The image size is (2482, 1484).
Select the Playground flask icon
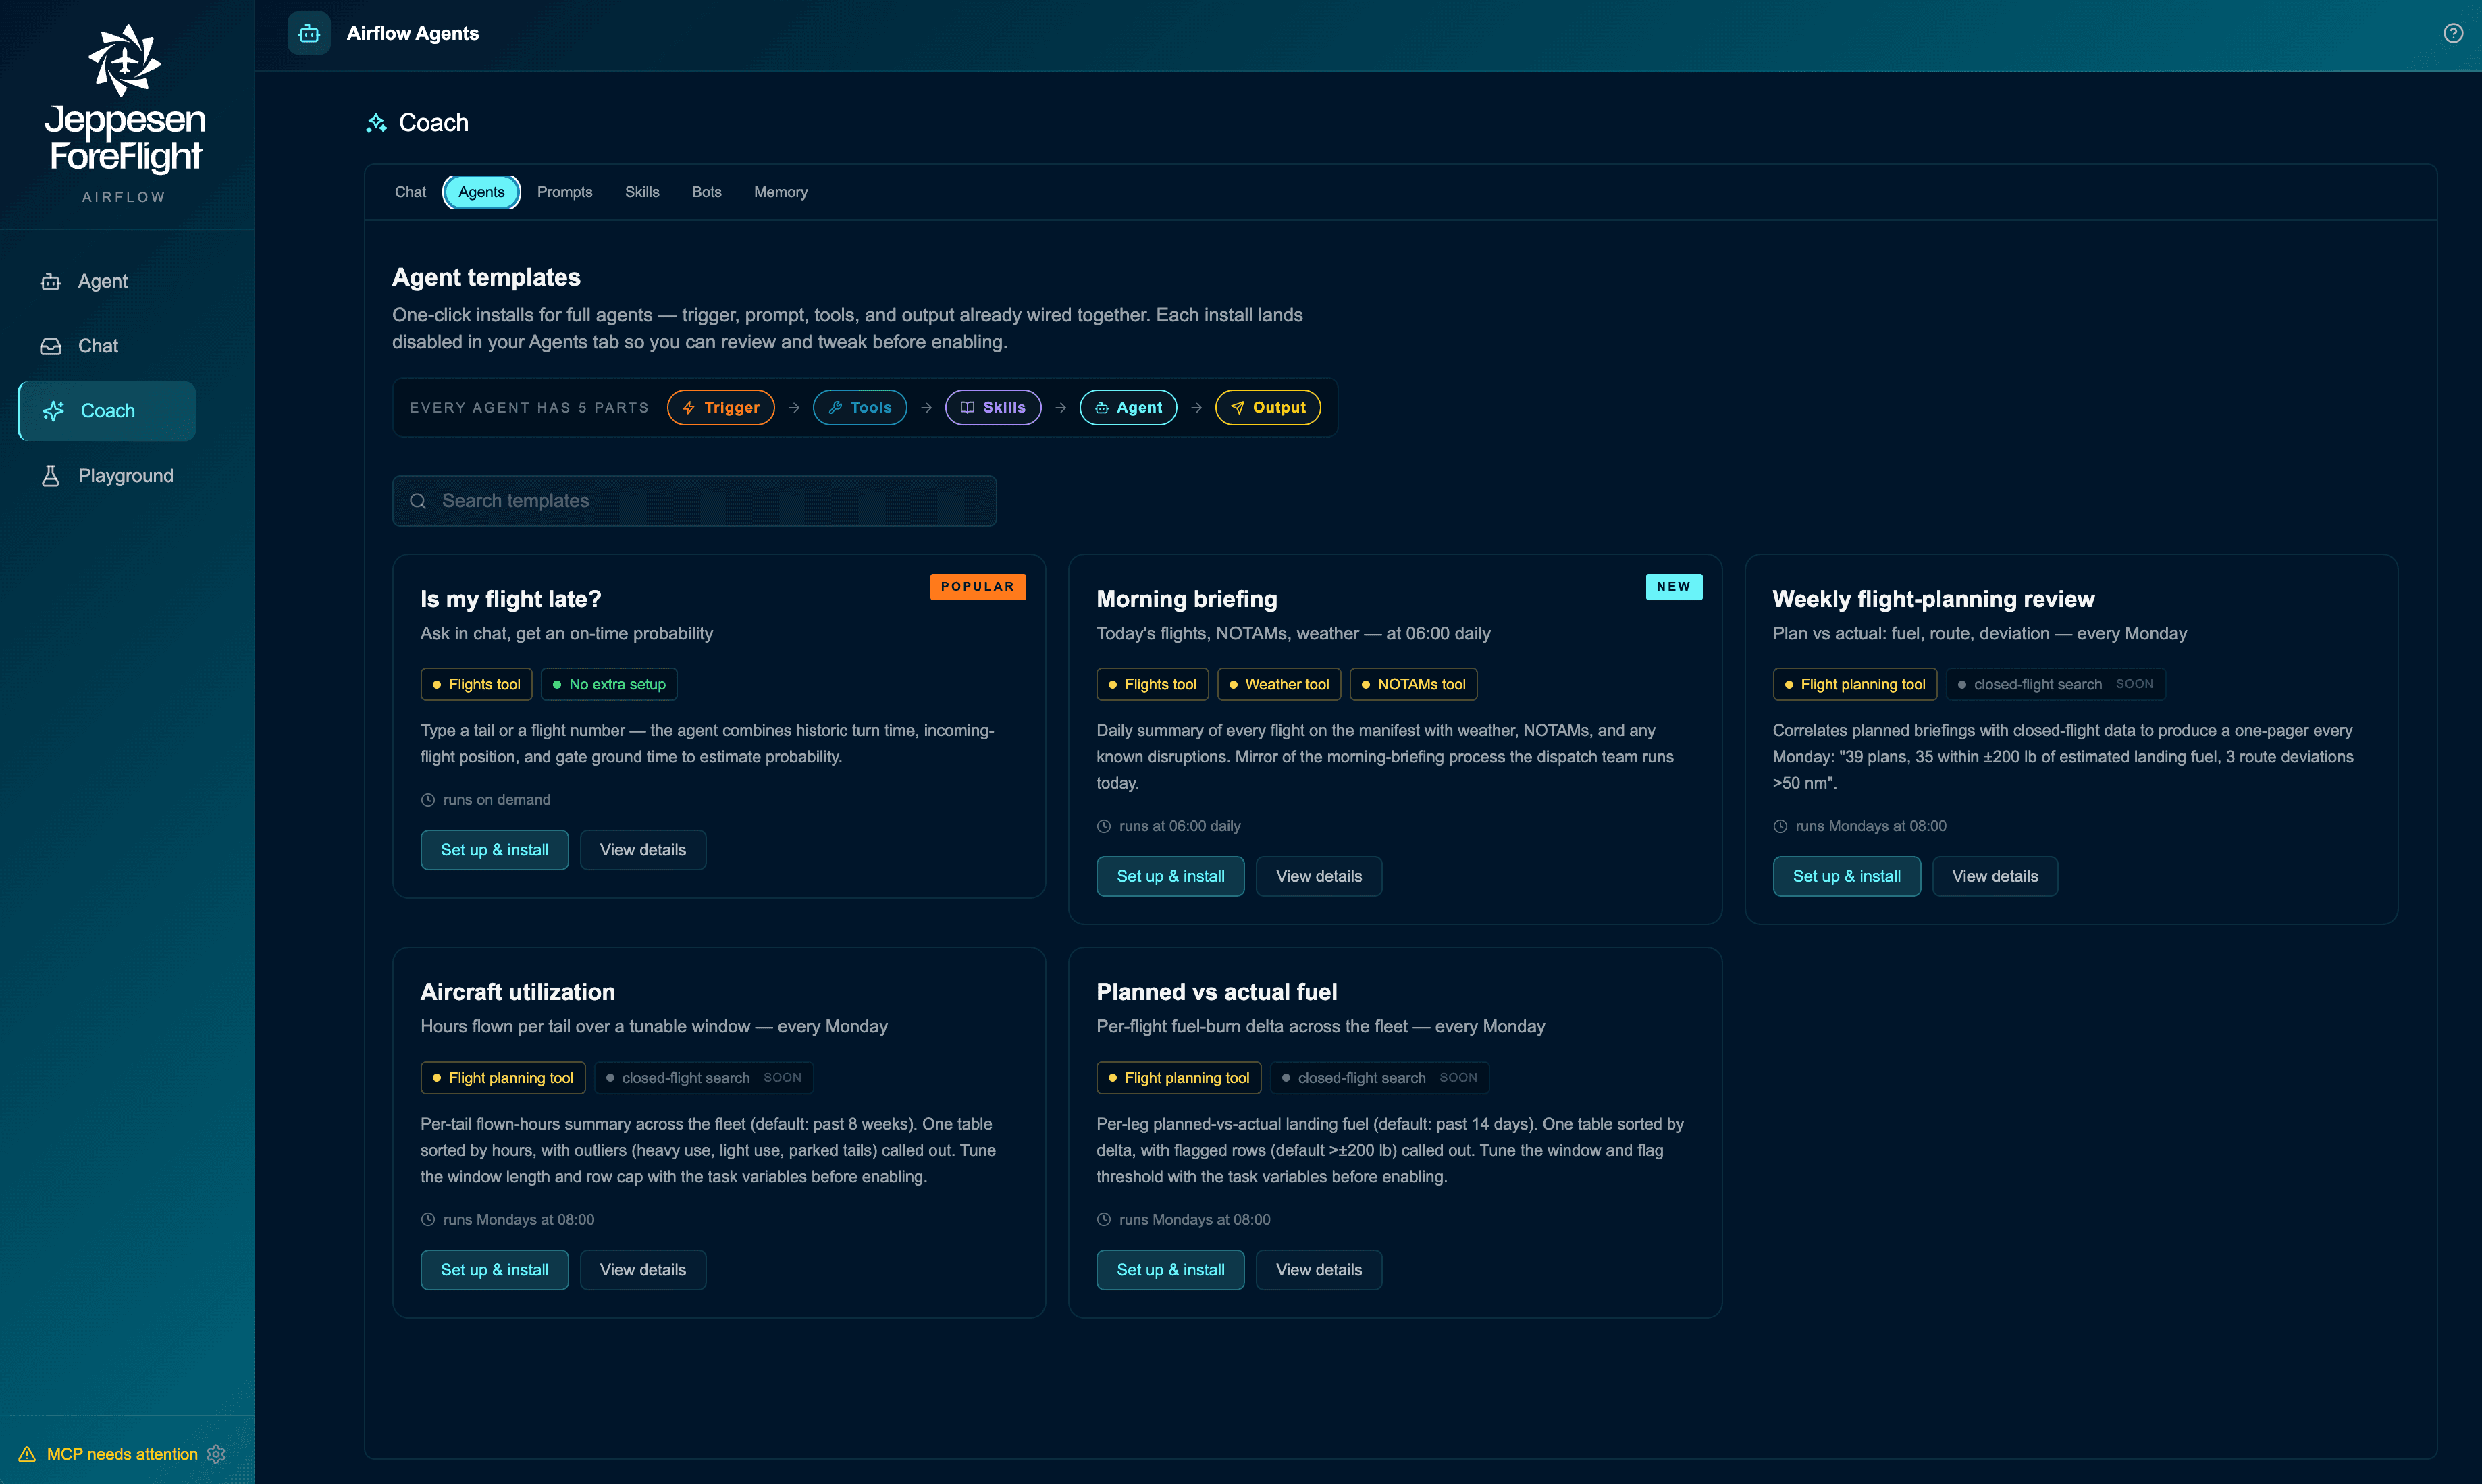[50, 476]
